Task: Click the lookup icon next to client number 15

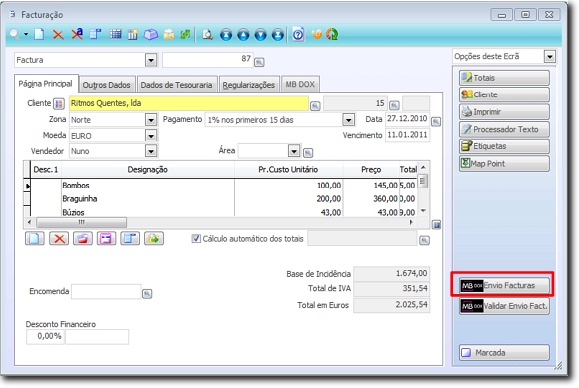Action: pyautogui.click(x=394, y=105)
